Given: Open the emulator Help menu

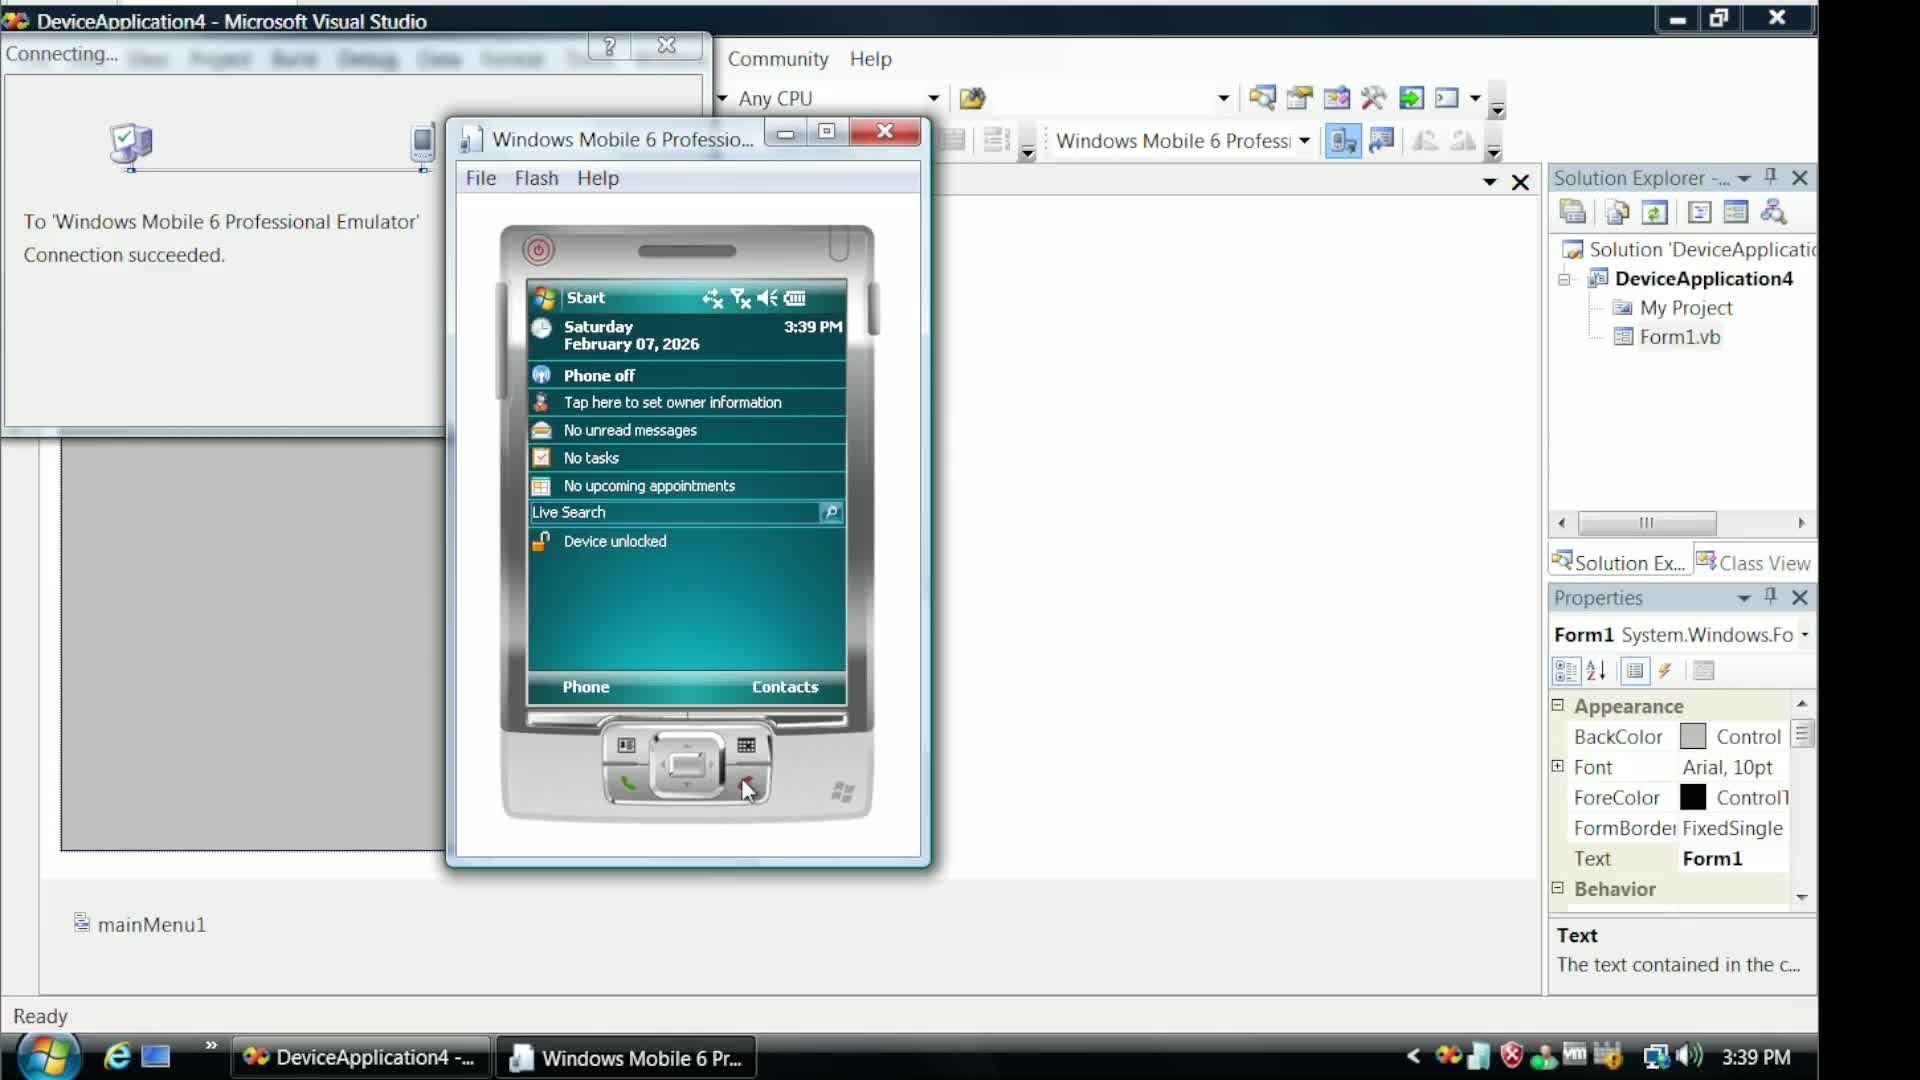Looking at the screenshot, I should coord(598,178).
